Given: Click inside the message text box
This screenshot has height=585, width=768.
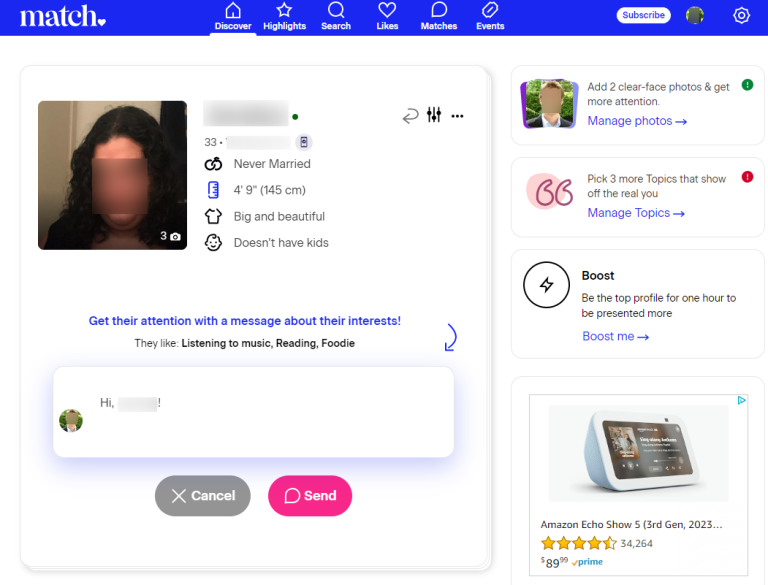Looking at the screenshot, I should 270,420.
